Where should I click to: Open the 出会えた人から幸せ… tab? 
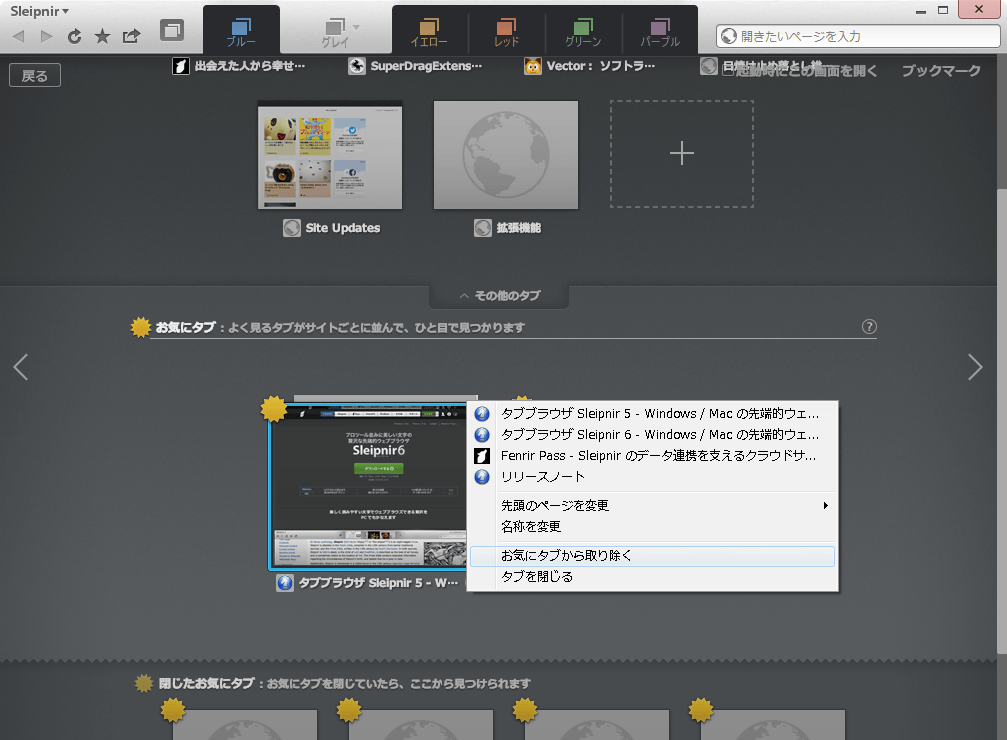click(239, 66)
